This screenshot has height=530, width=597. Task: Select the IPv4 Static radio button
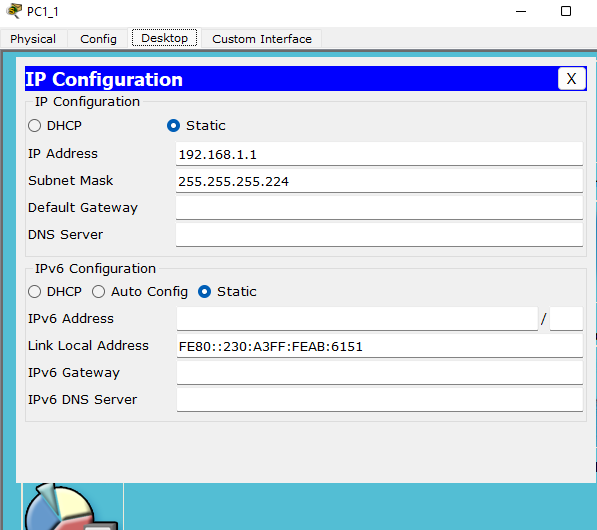point(173,126)
